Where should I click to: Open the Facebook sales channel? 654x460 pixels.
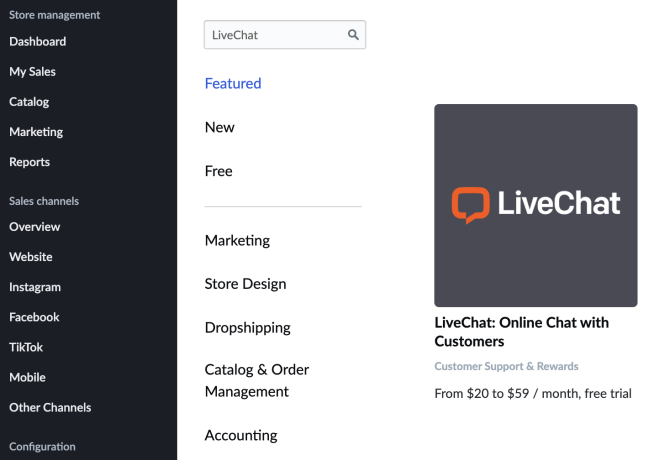pyautogui.click(x=34, y=317)
